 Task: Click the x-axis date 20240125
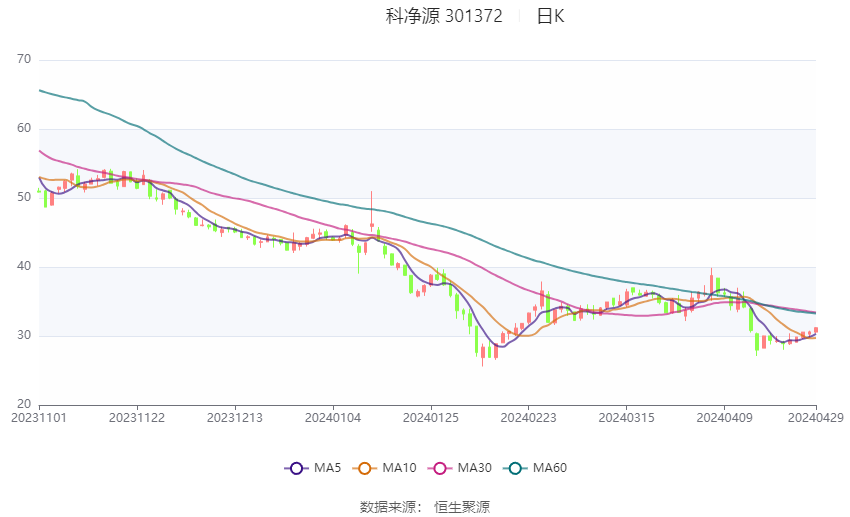(431, 418)
